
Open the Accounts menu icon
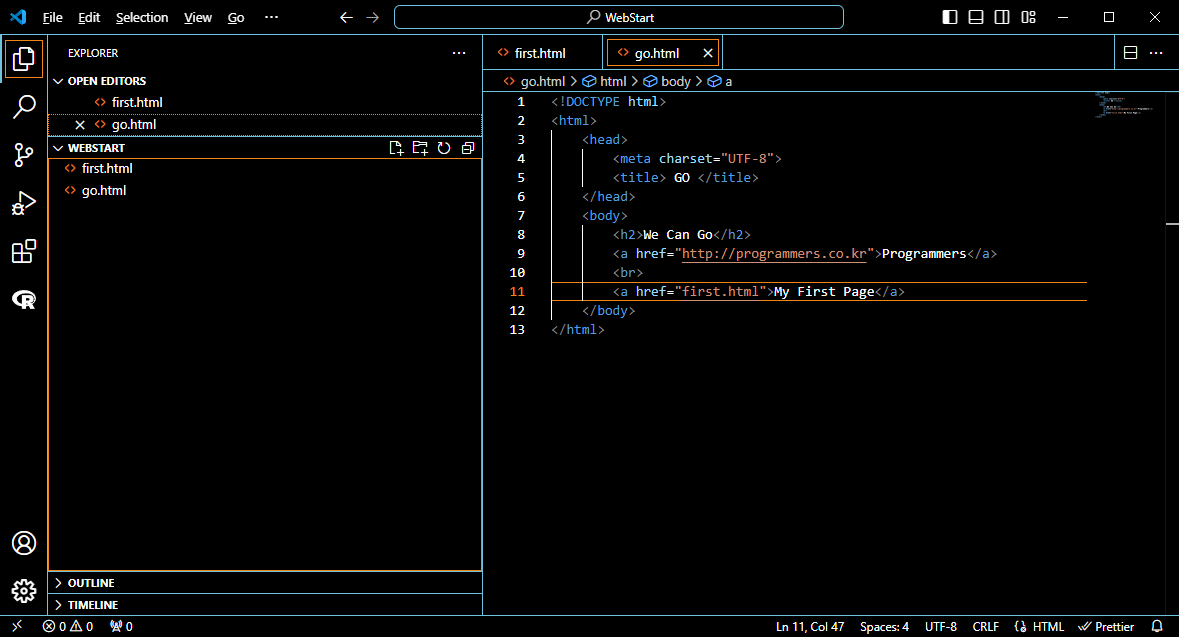[23, 543]
